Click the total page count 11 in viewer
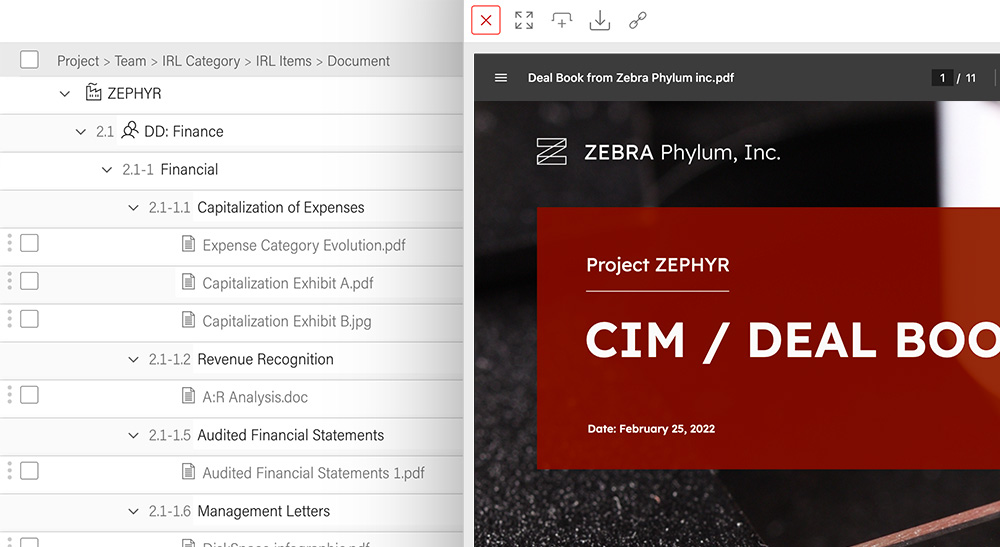The height and width of the screenshot is (547, 1000). coord(970,78)
